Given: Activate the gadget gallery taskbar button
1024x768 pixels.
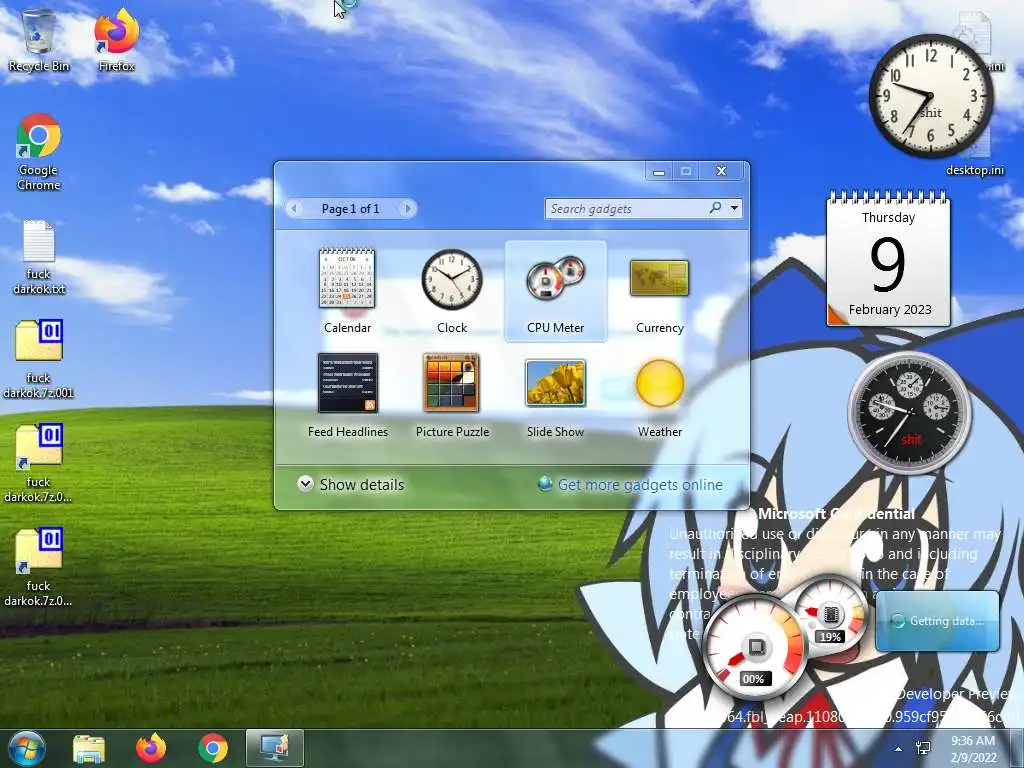Looking at the screenshot, I should point(275,748).
